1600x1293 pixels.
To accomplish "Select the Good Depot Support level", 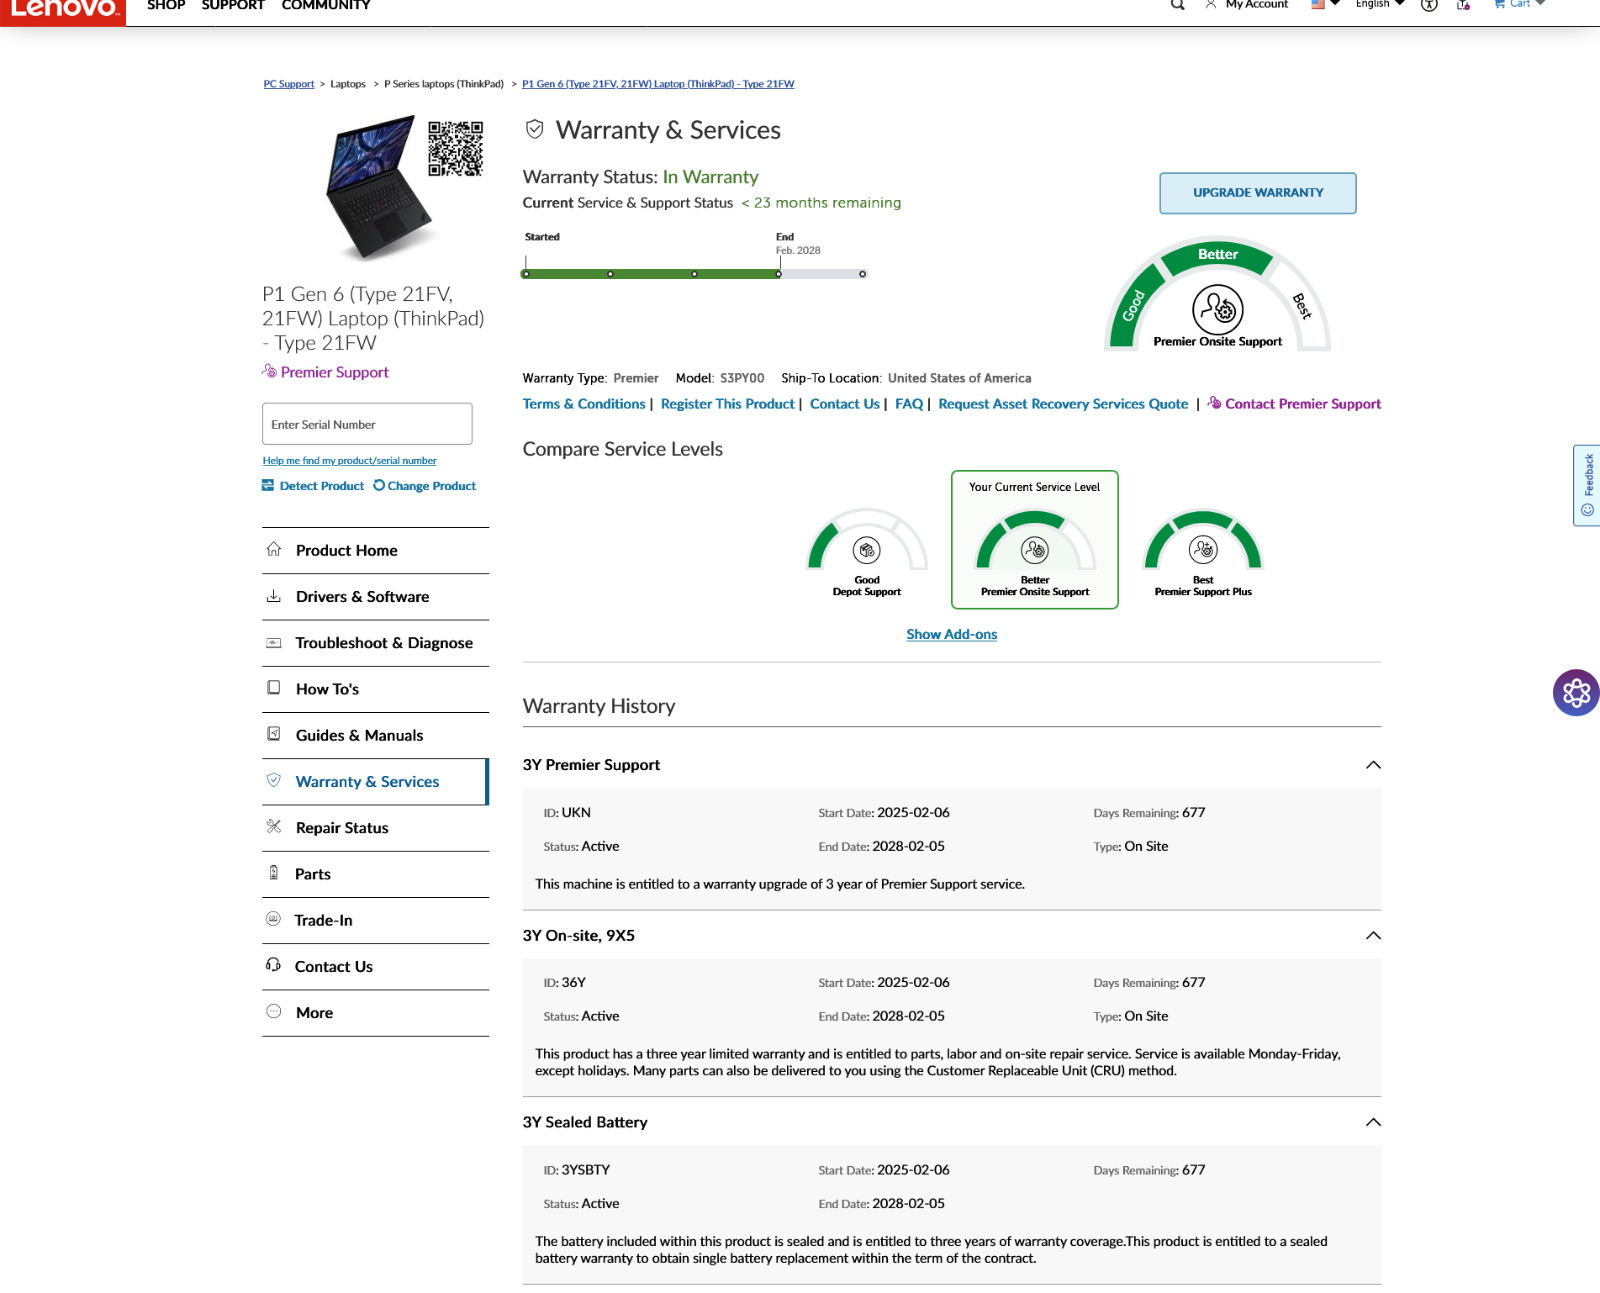I will tap(867, 554).
